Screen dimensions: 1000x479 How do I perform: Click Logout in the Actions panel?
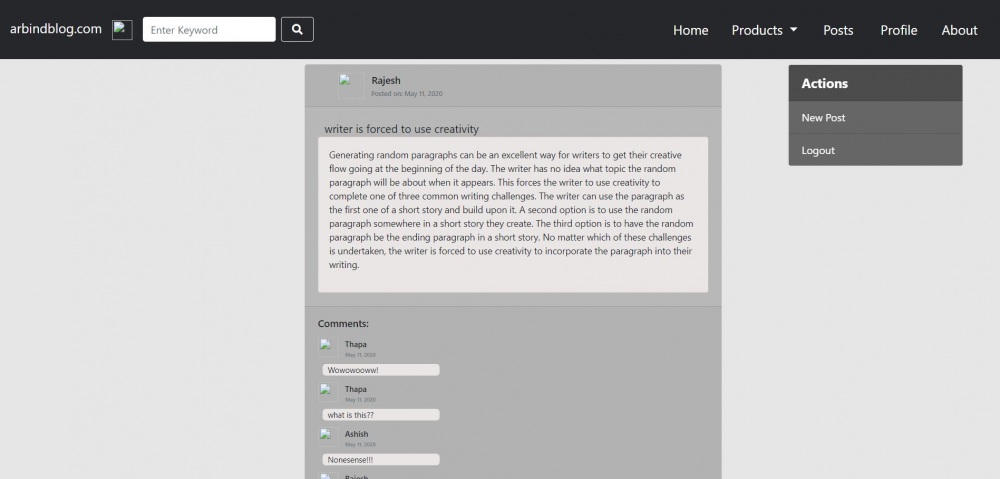(818, 150)
